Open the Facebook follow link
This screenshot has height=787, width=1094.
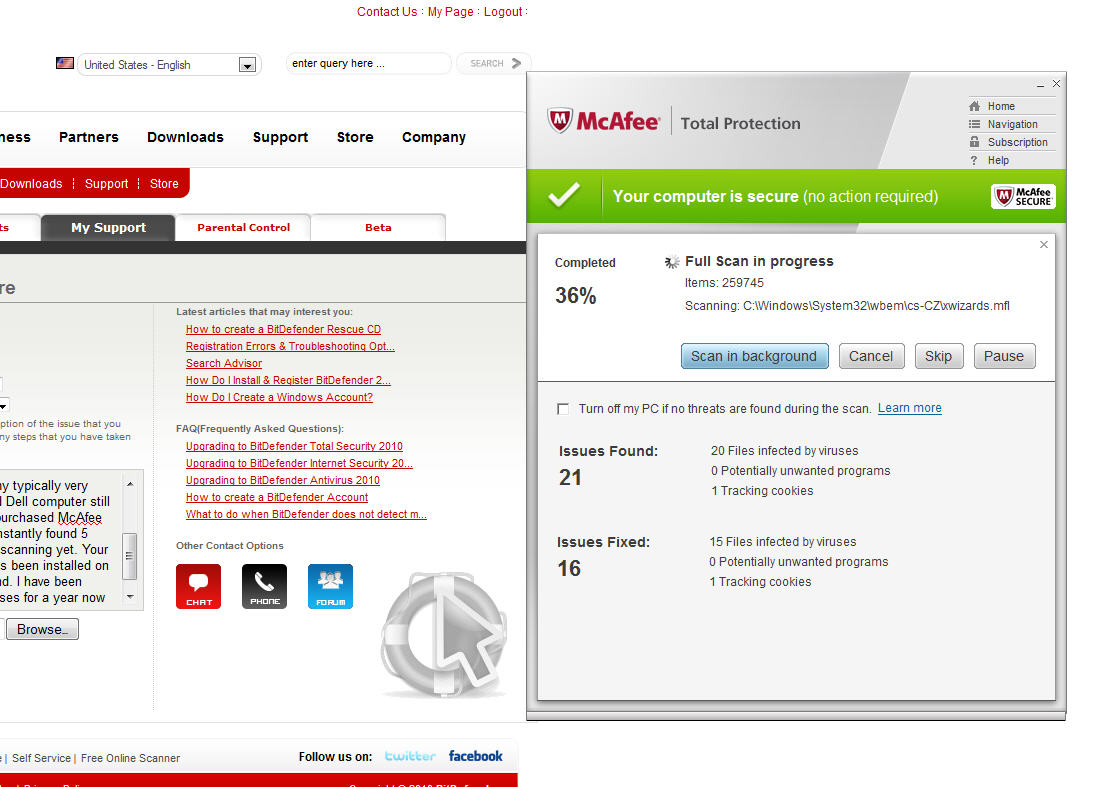click(x=475, y=756)
